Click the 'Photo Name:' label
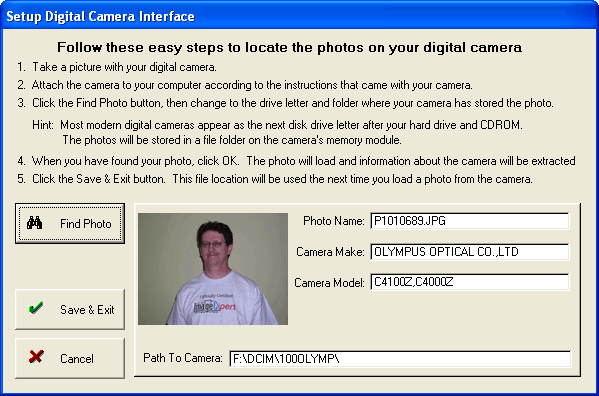This screenshot has width=599, height=396. pos(333,221)
